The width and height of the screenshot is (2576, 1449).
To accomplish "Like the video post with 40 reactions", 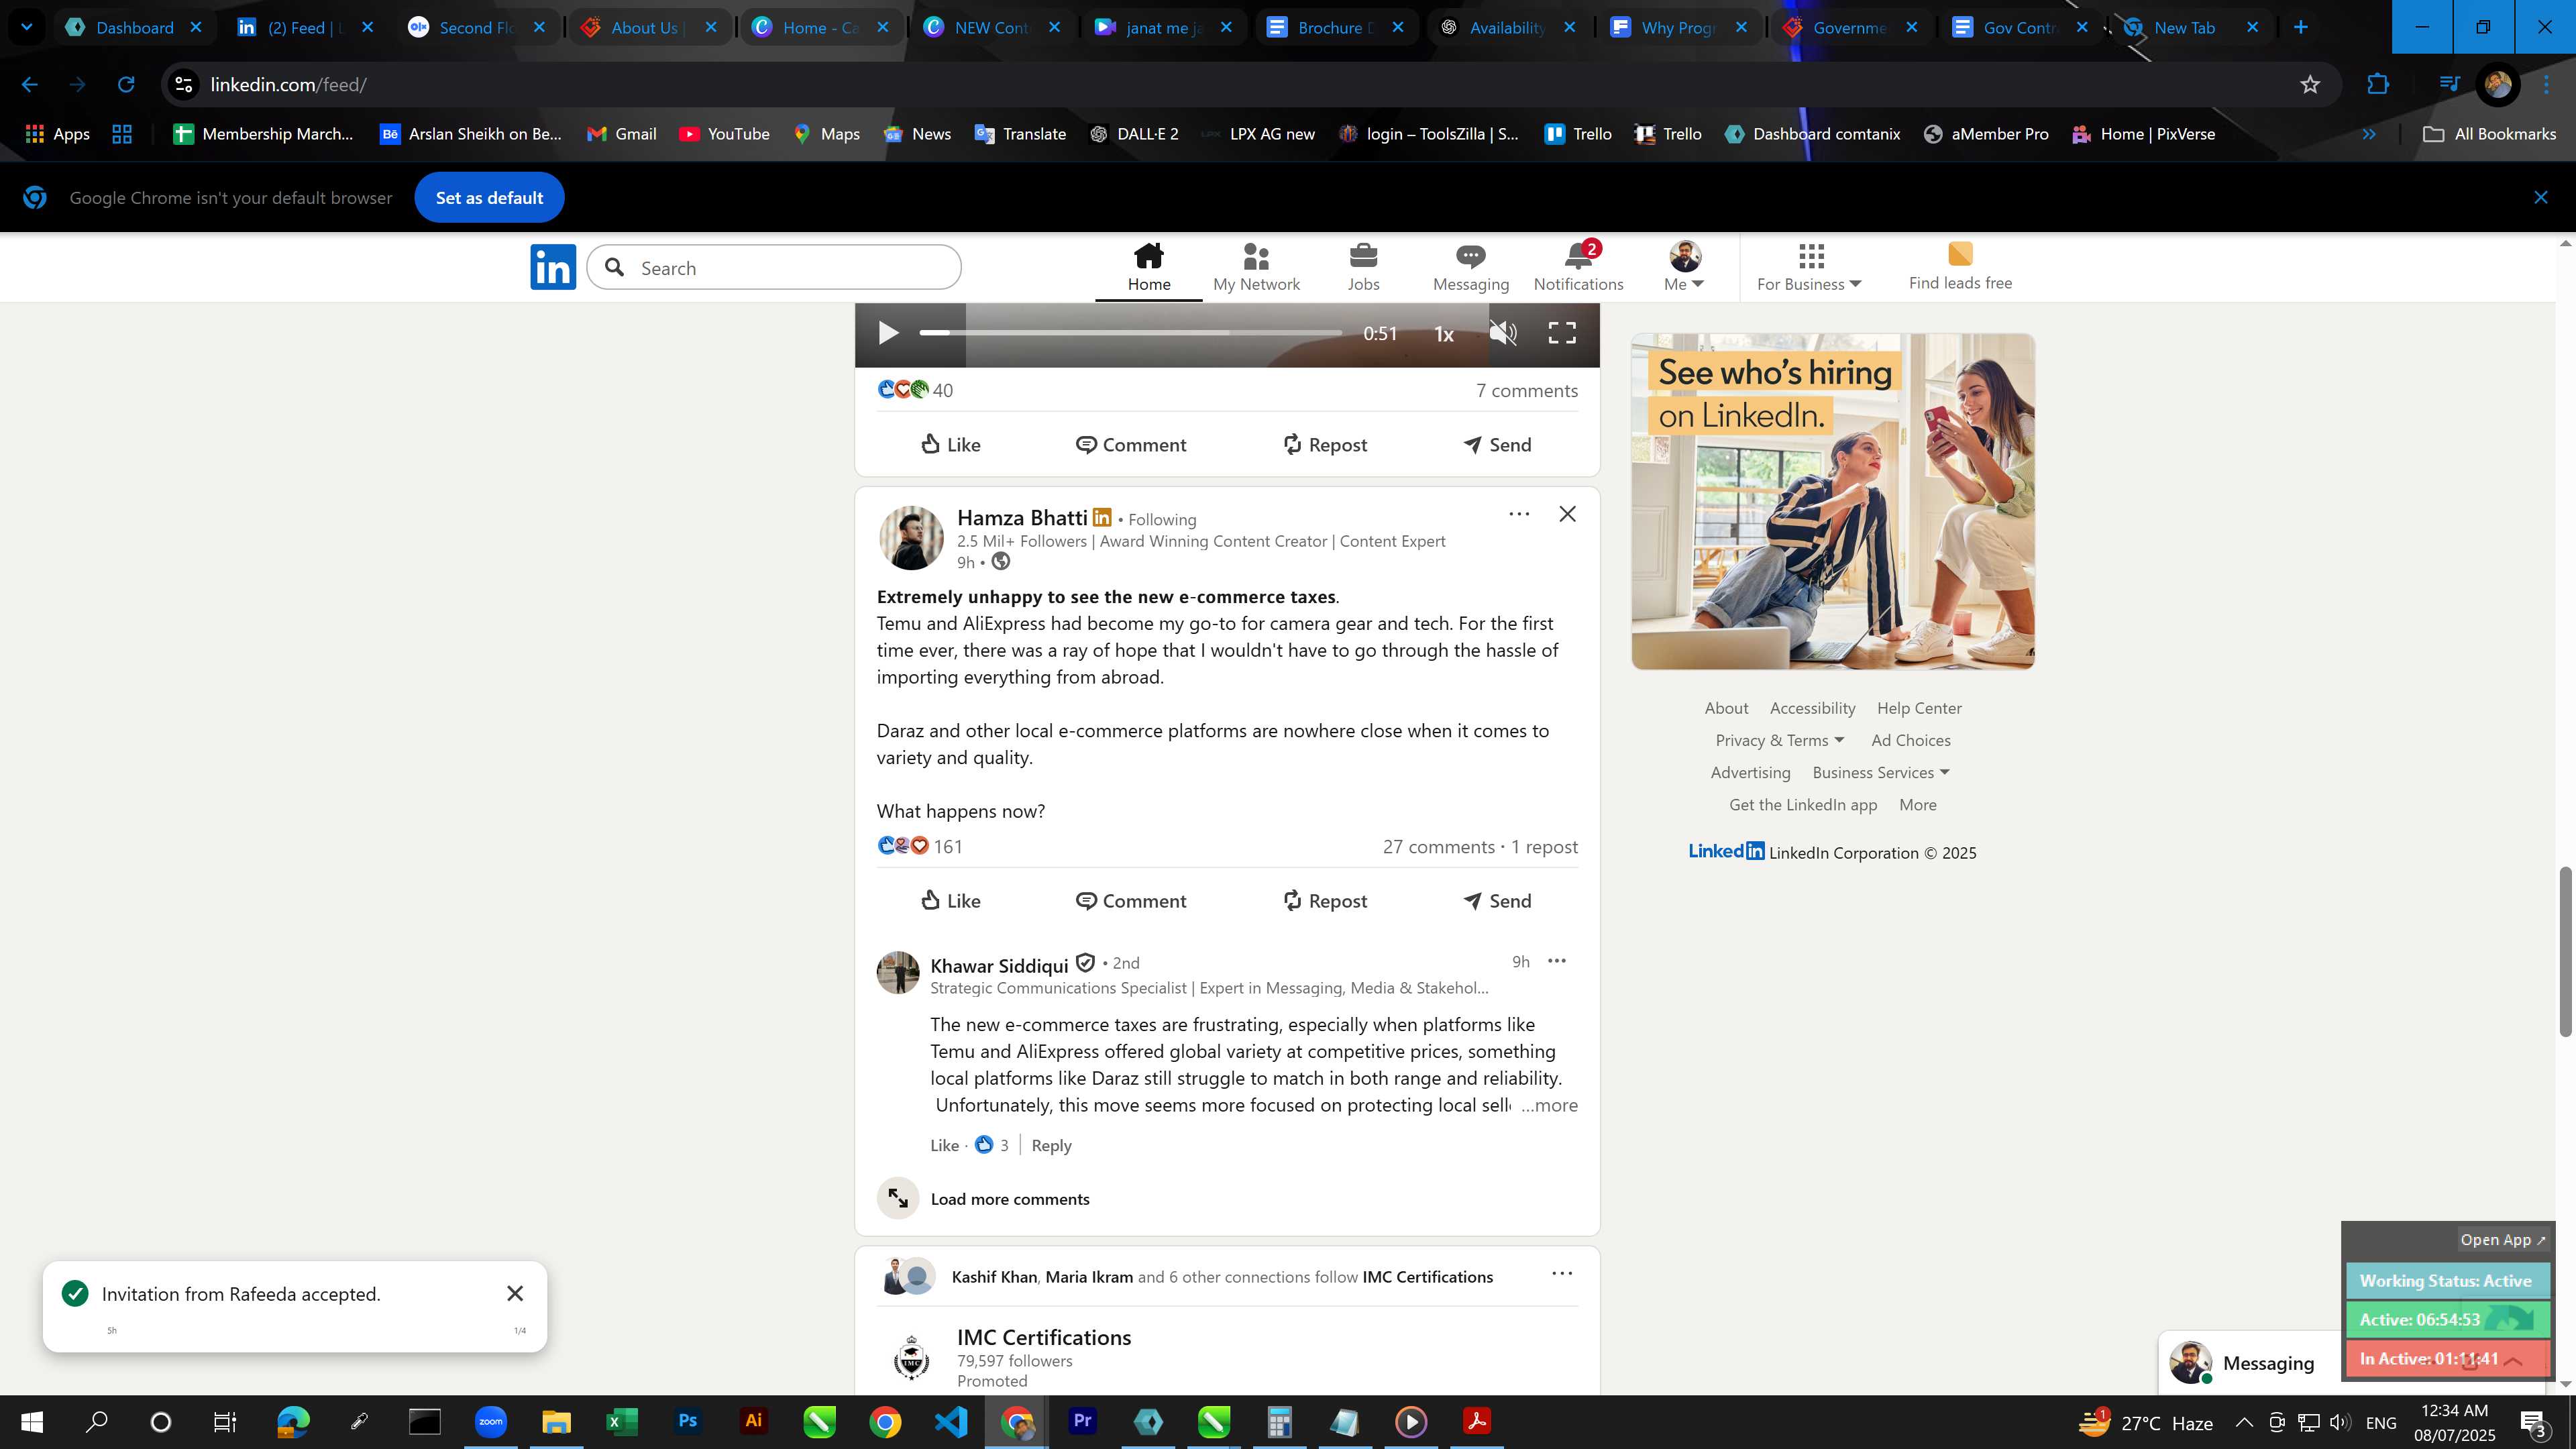I will 950,445.
